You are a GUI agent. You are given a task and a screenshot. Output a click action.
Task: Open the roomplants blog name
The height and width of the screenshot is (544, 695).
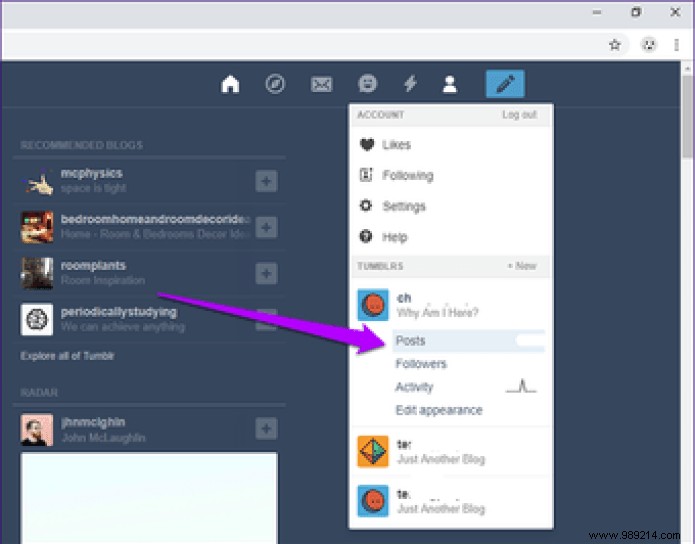(94, 265)
